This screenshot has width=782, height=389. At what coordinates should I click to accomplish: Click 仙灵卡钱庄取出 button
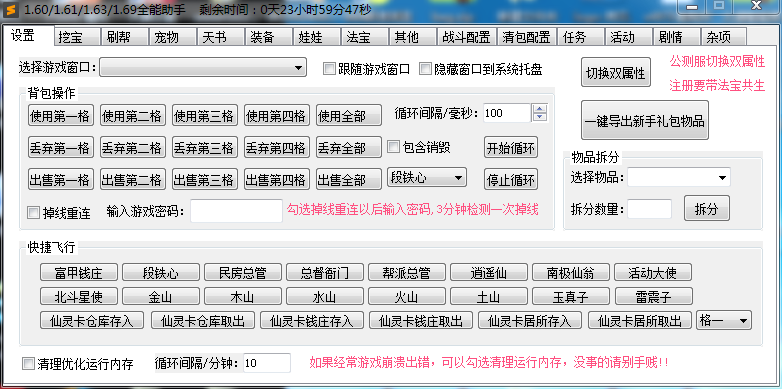click(420, 320)
